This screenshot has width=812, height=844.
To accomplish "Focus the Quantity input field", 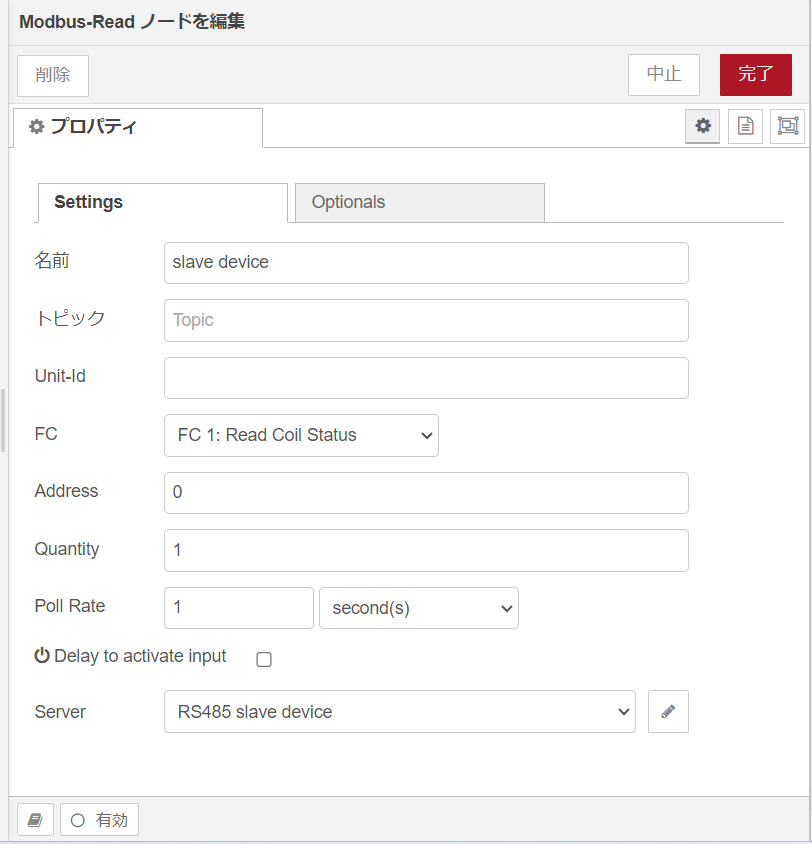I will 426,551.
